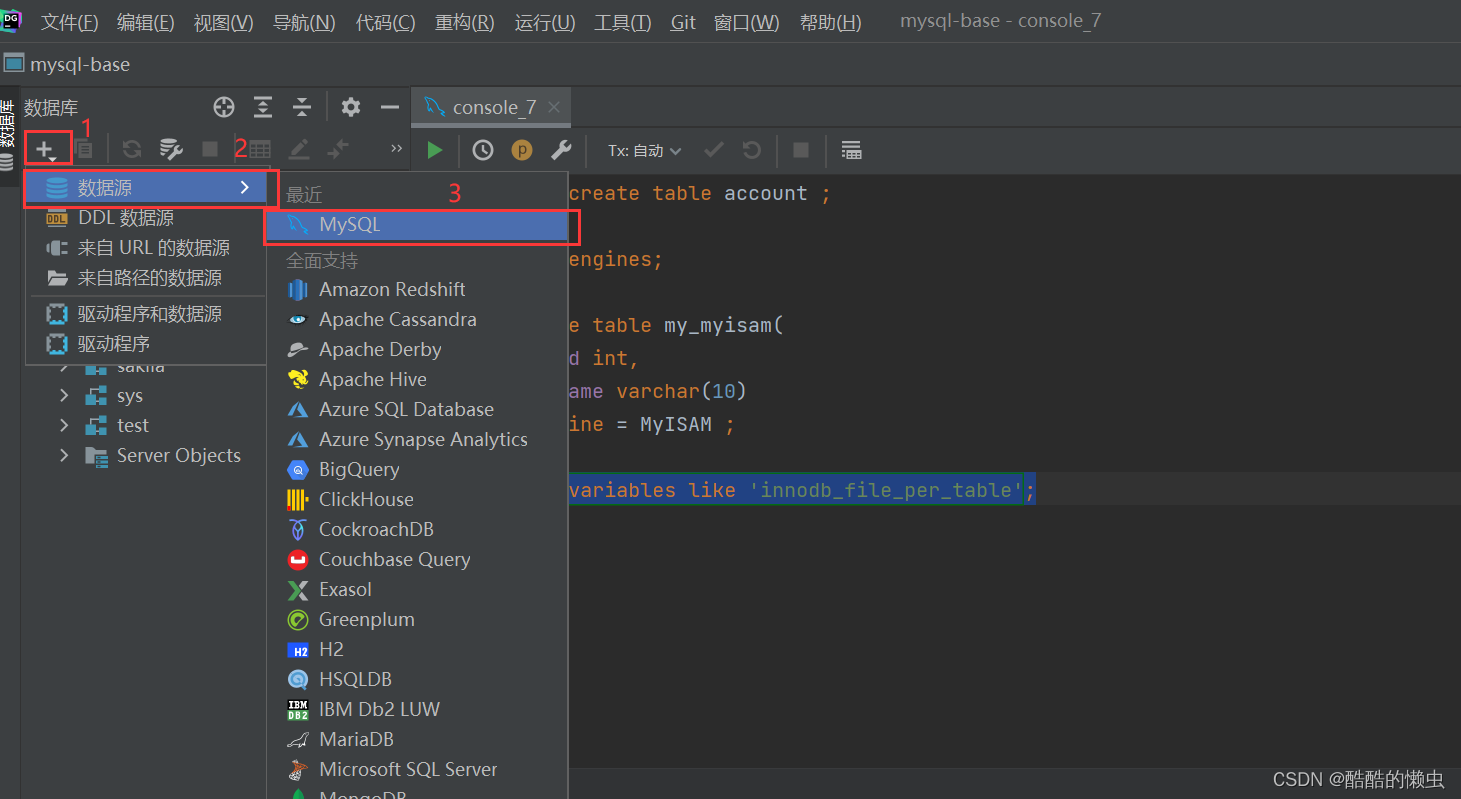Open 重构(R) menu
This screenshot has height=799, width=1461.
[465, 22]
